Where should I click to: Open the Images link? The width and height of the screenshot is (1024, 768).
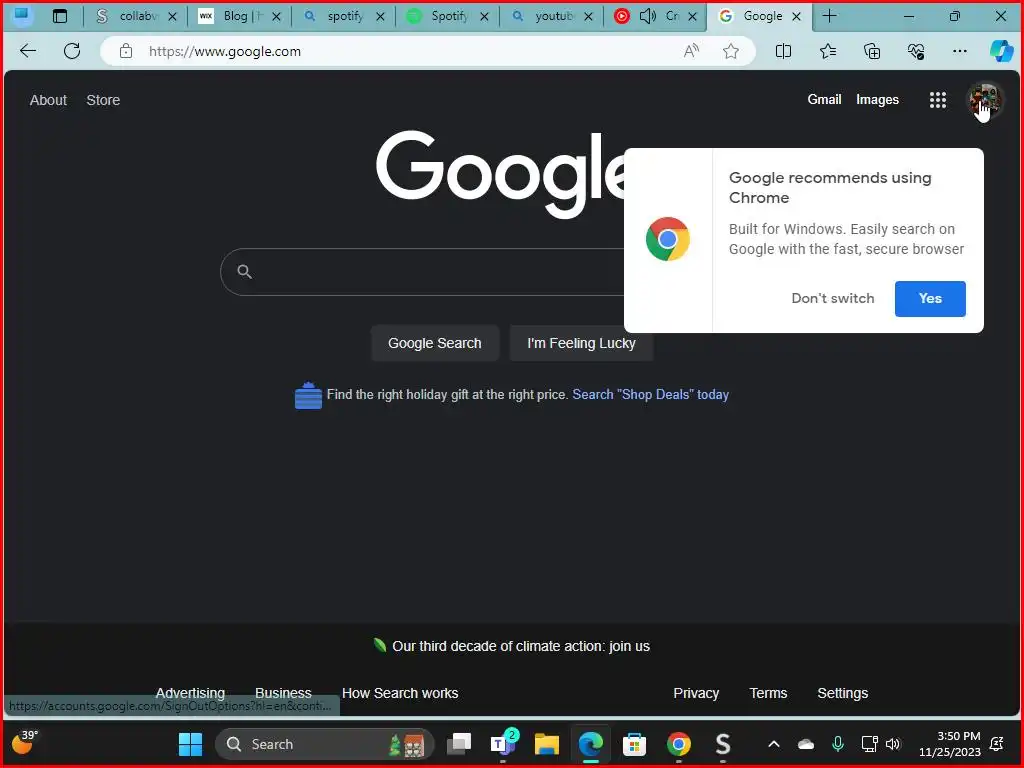click(x=877, y=99)
